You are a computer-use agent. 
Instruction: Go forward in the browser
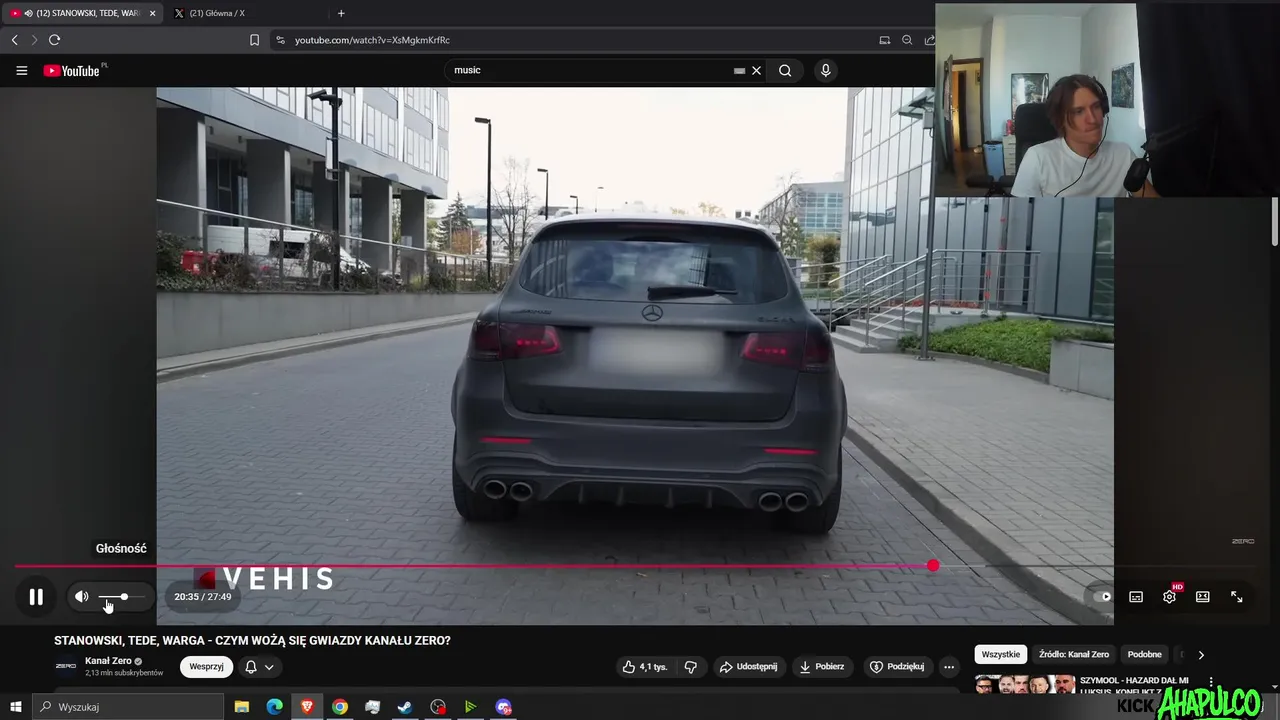[33, 40]
